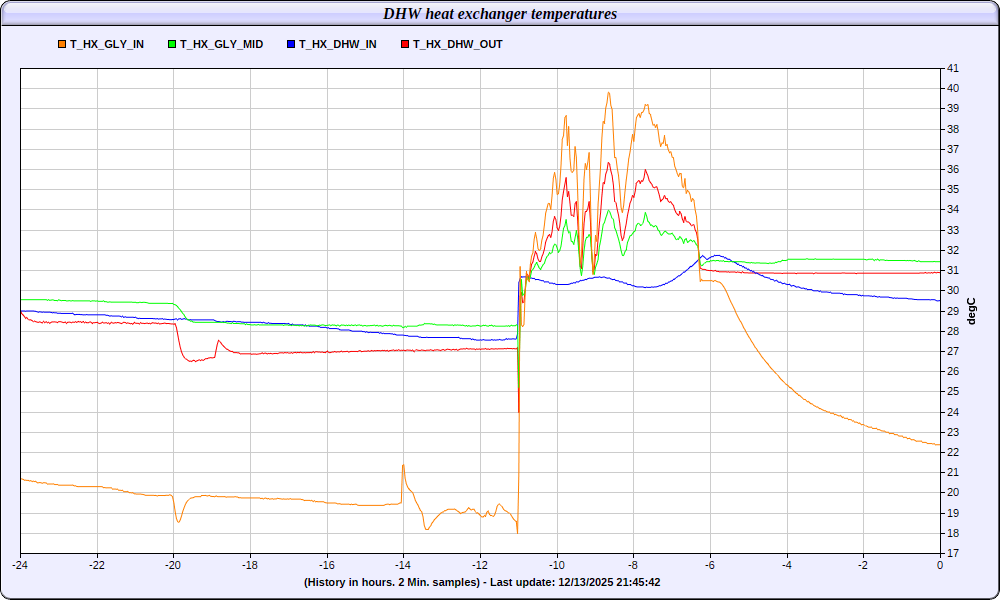Click the 17 value on the y-axis

pyautogui.click(x=953, y=553)
